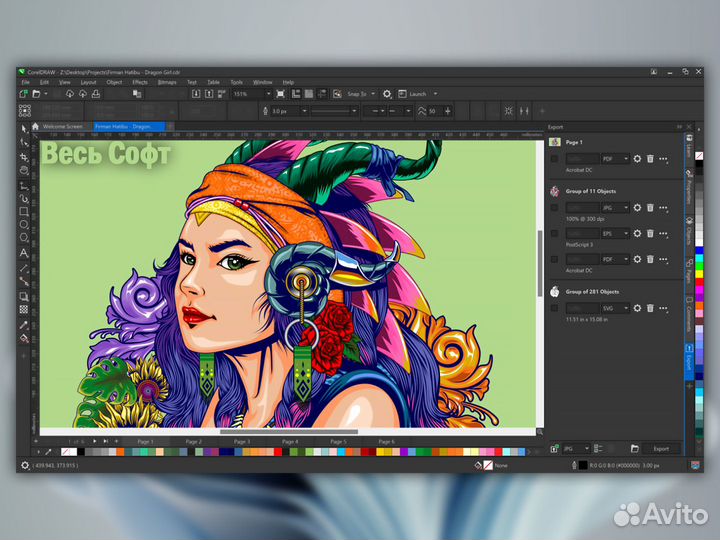Select the Drop Shadow tool
Viewport: 720px width, 540px height.
tap(24, 296)
